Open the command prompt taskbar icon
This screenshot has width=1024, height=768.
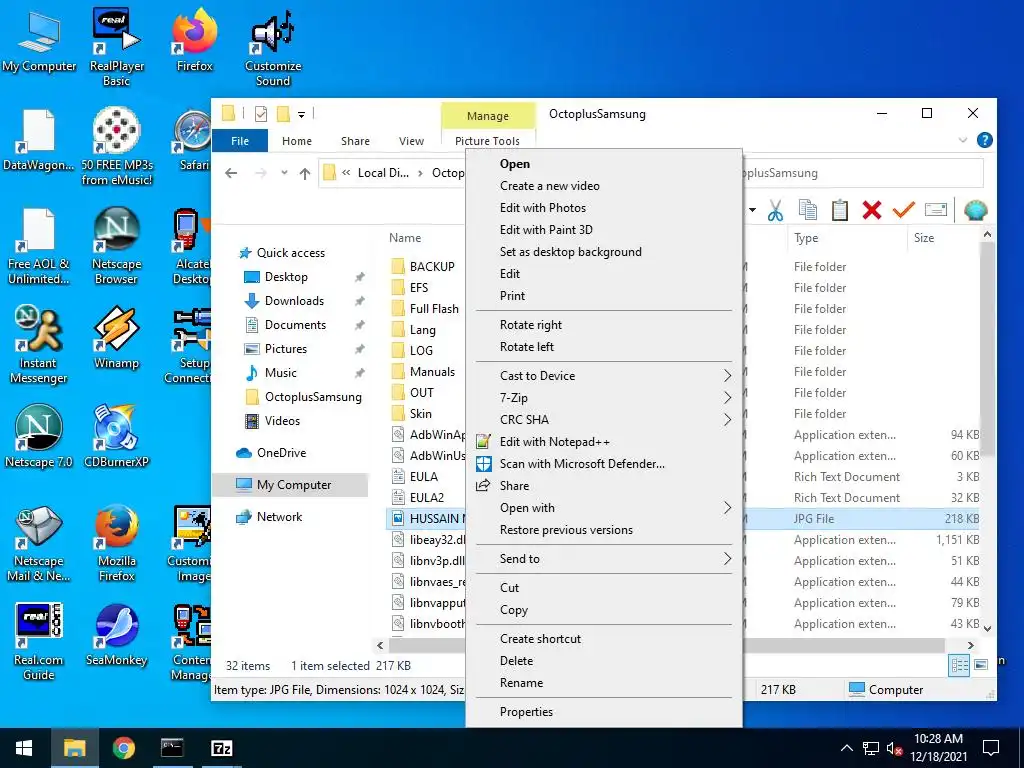pyautogui.click(x=172, y=748)
